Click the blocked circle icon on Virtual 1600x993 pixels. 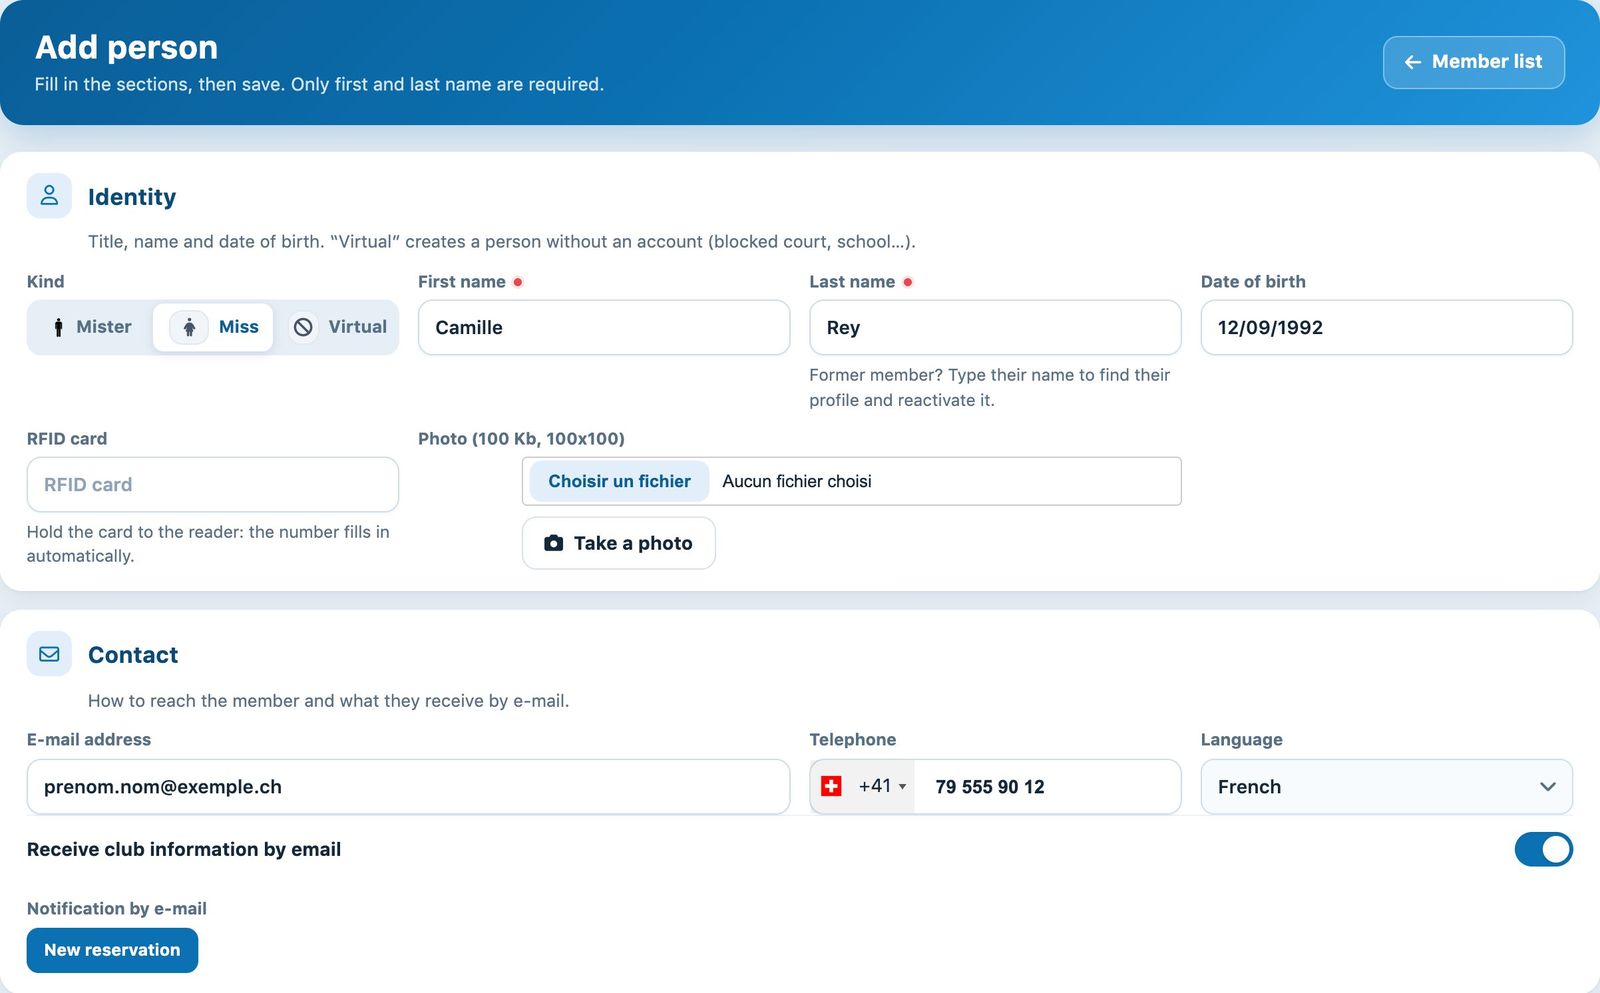[x=303, y=327]
